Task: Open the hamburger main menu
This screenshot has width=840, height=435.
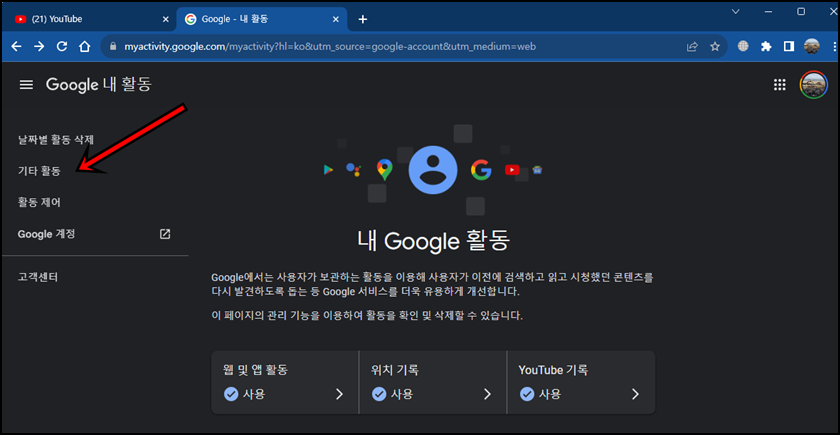Action: pos(26,85)
